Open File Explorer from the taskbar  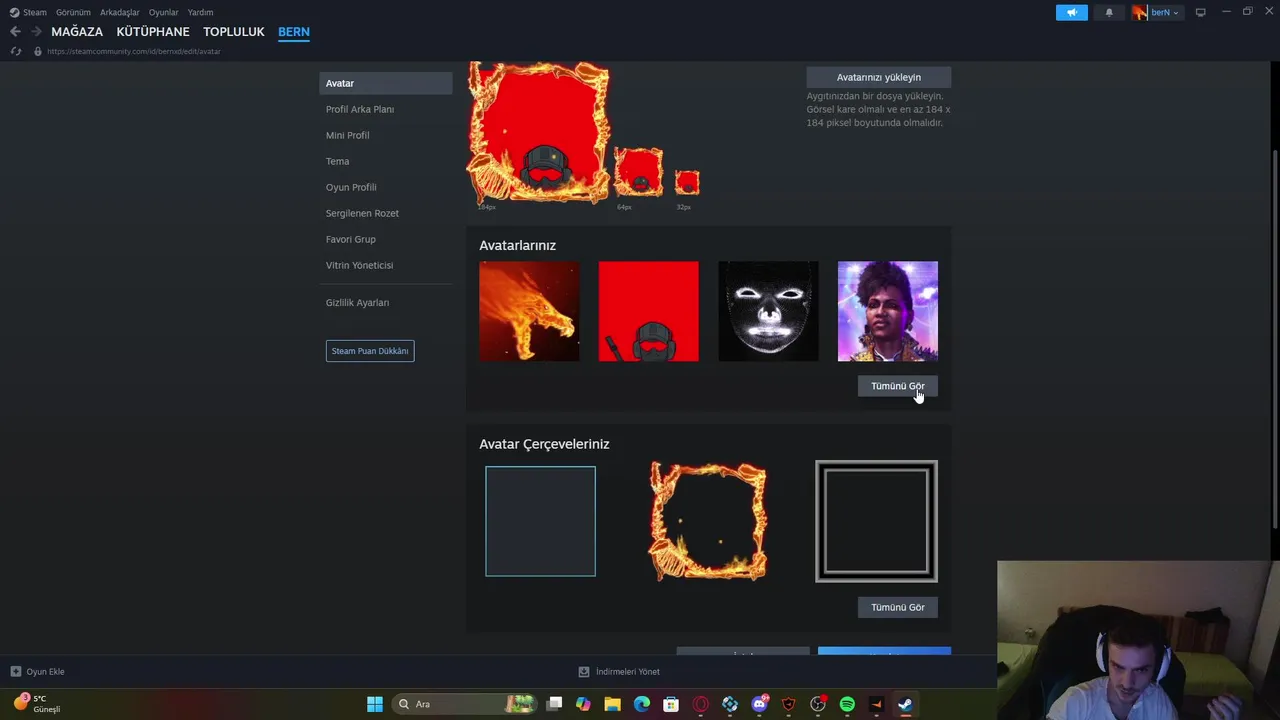pos(613,704)
